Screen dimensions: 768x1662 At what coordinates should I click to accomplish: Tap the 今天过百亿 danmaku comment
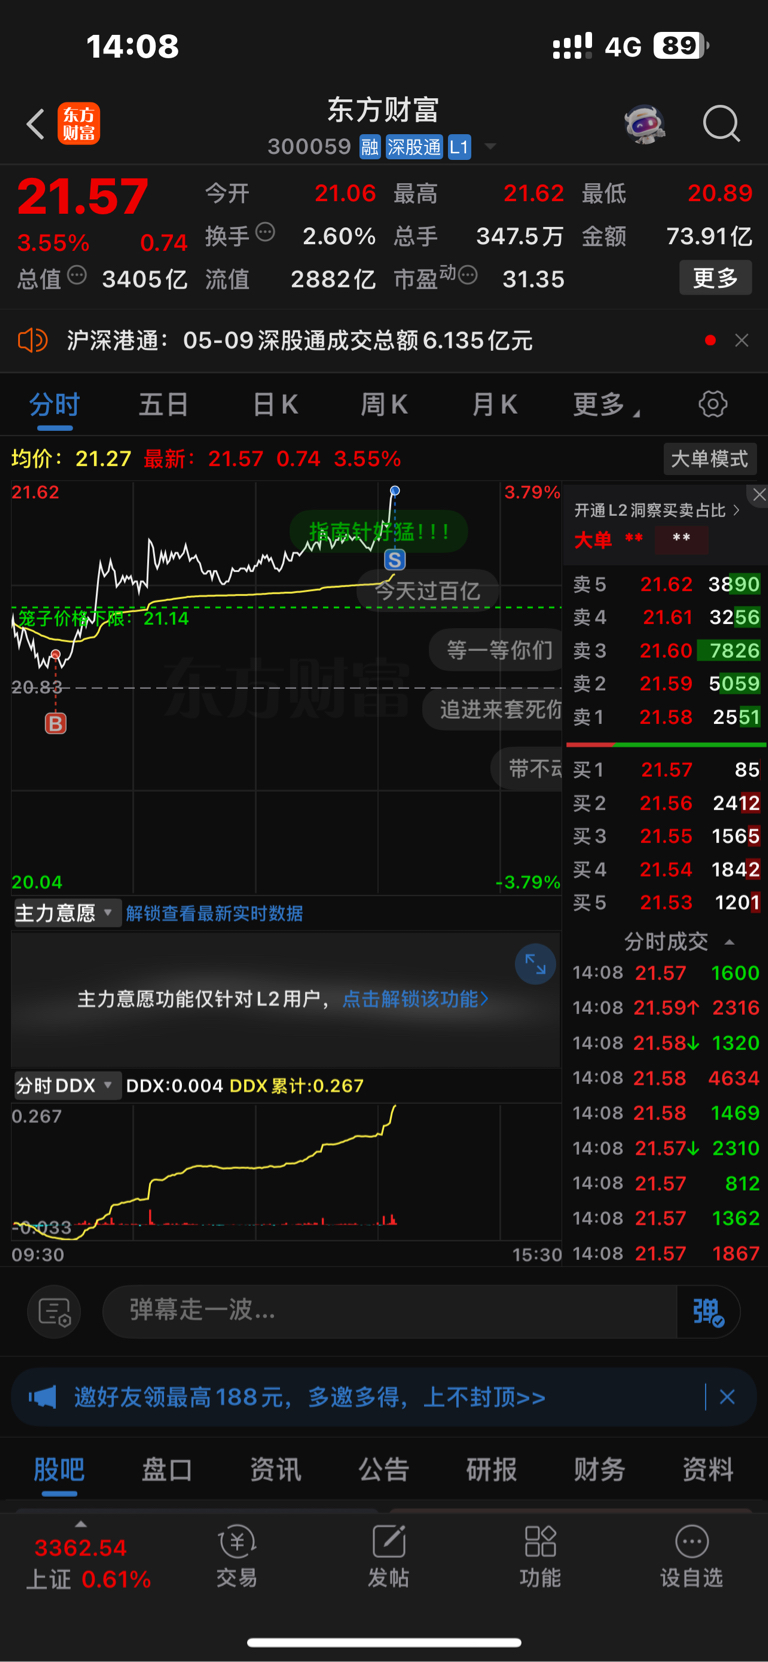coord(428,591)
